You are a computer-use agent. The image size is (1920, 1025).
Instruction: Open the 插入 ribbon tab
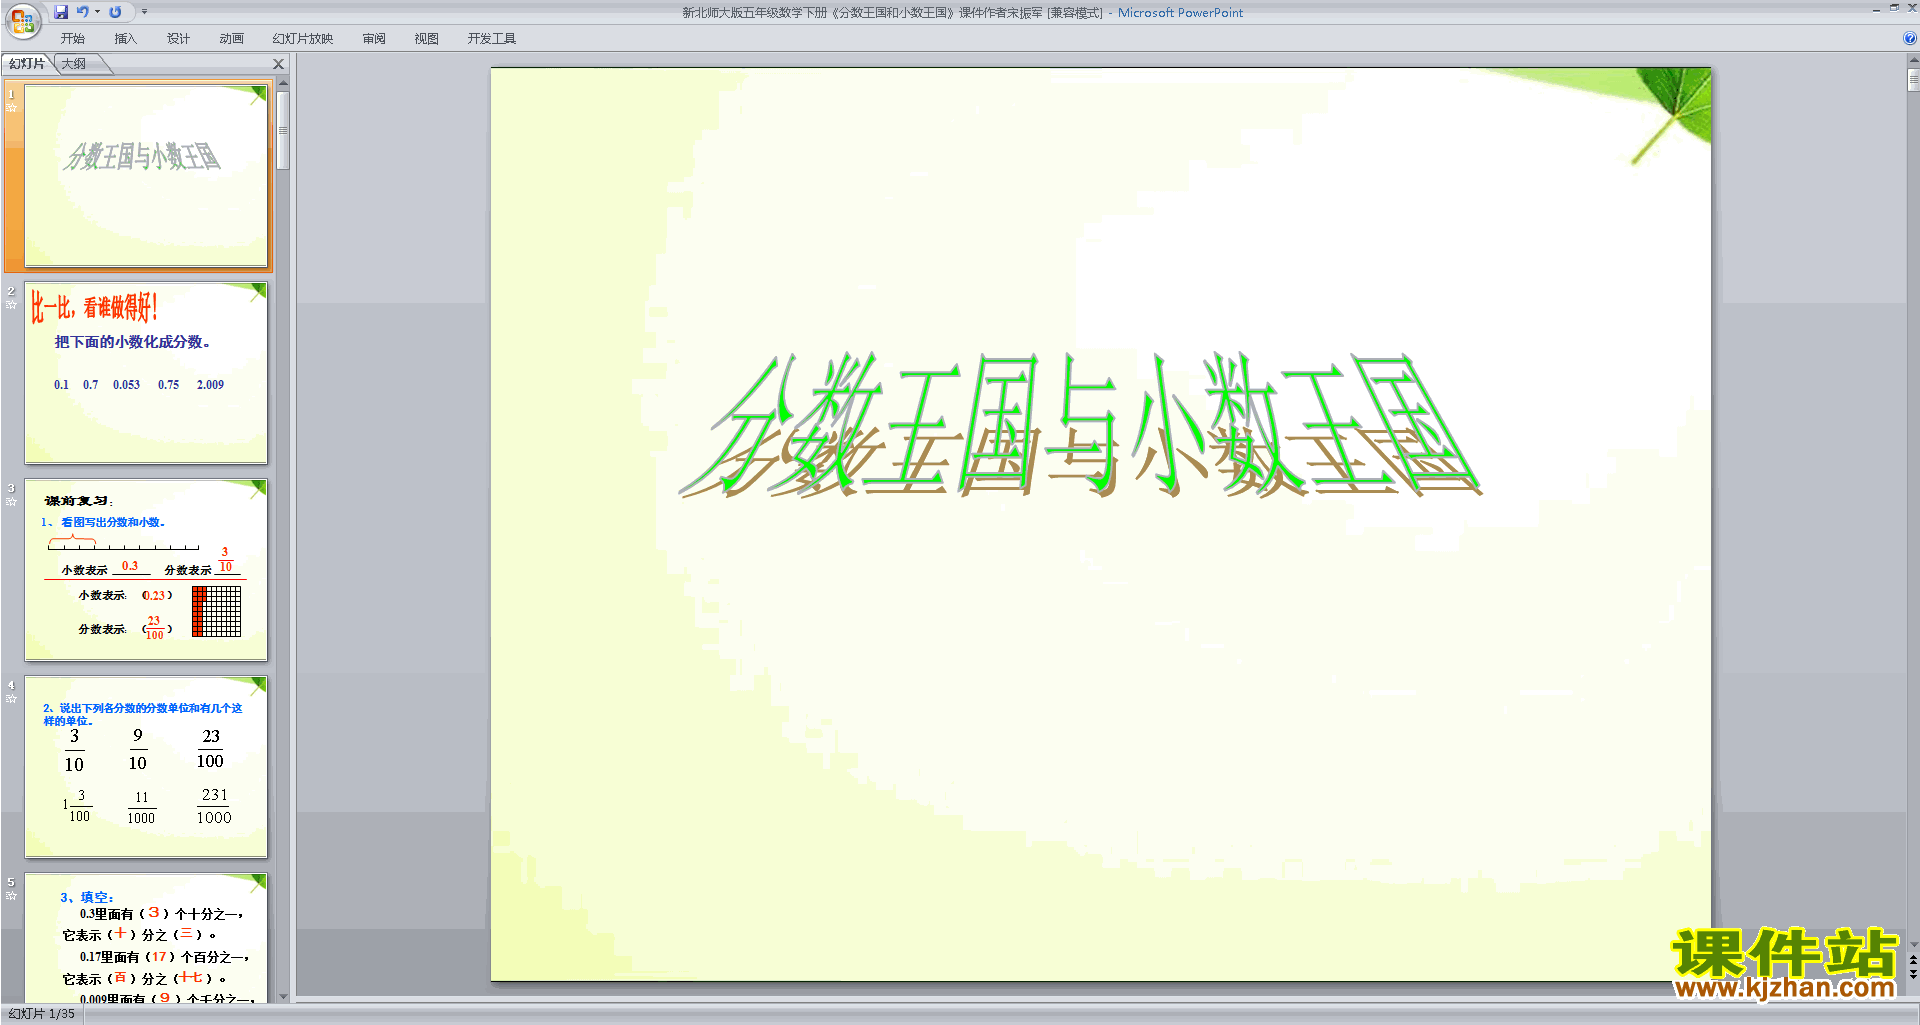coord(125,39)
